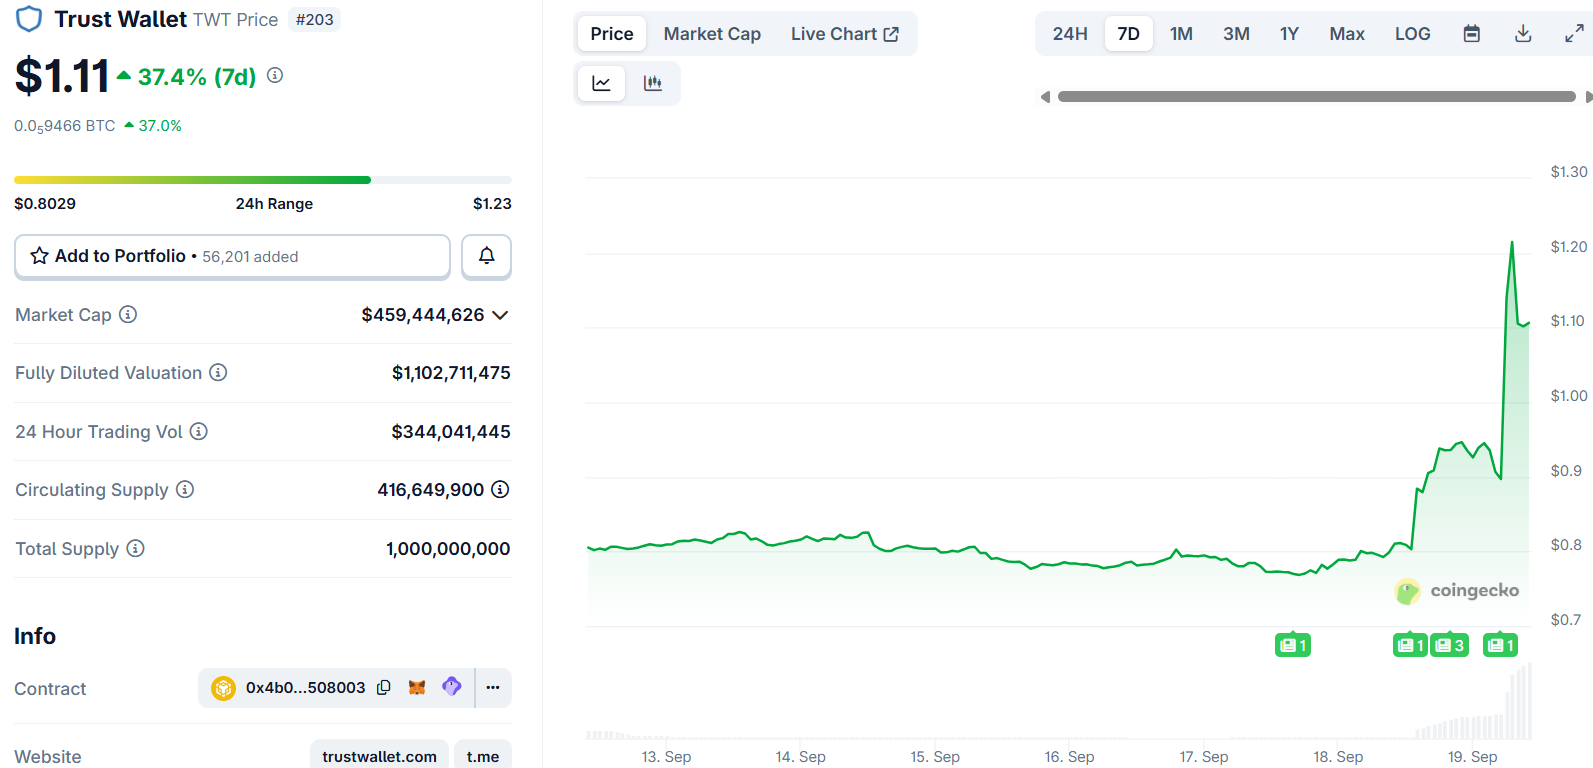This screenshot has width=1593, height=768.
Task: Expand Market Cap dropdown chevron
Action: pos(501,315)
